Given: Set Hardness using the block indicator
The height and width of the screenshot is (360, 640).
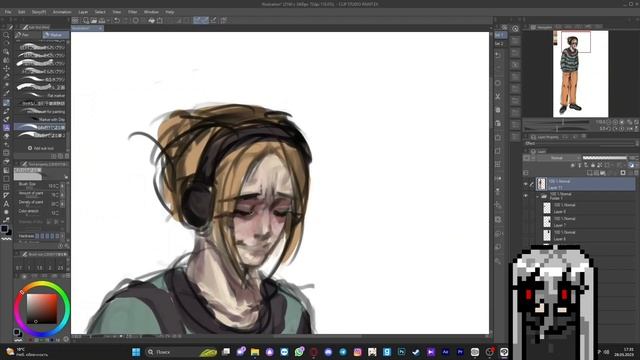Looking at the screenshot, I should [48, 236].
